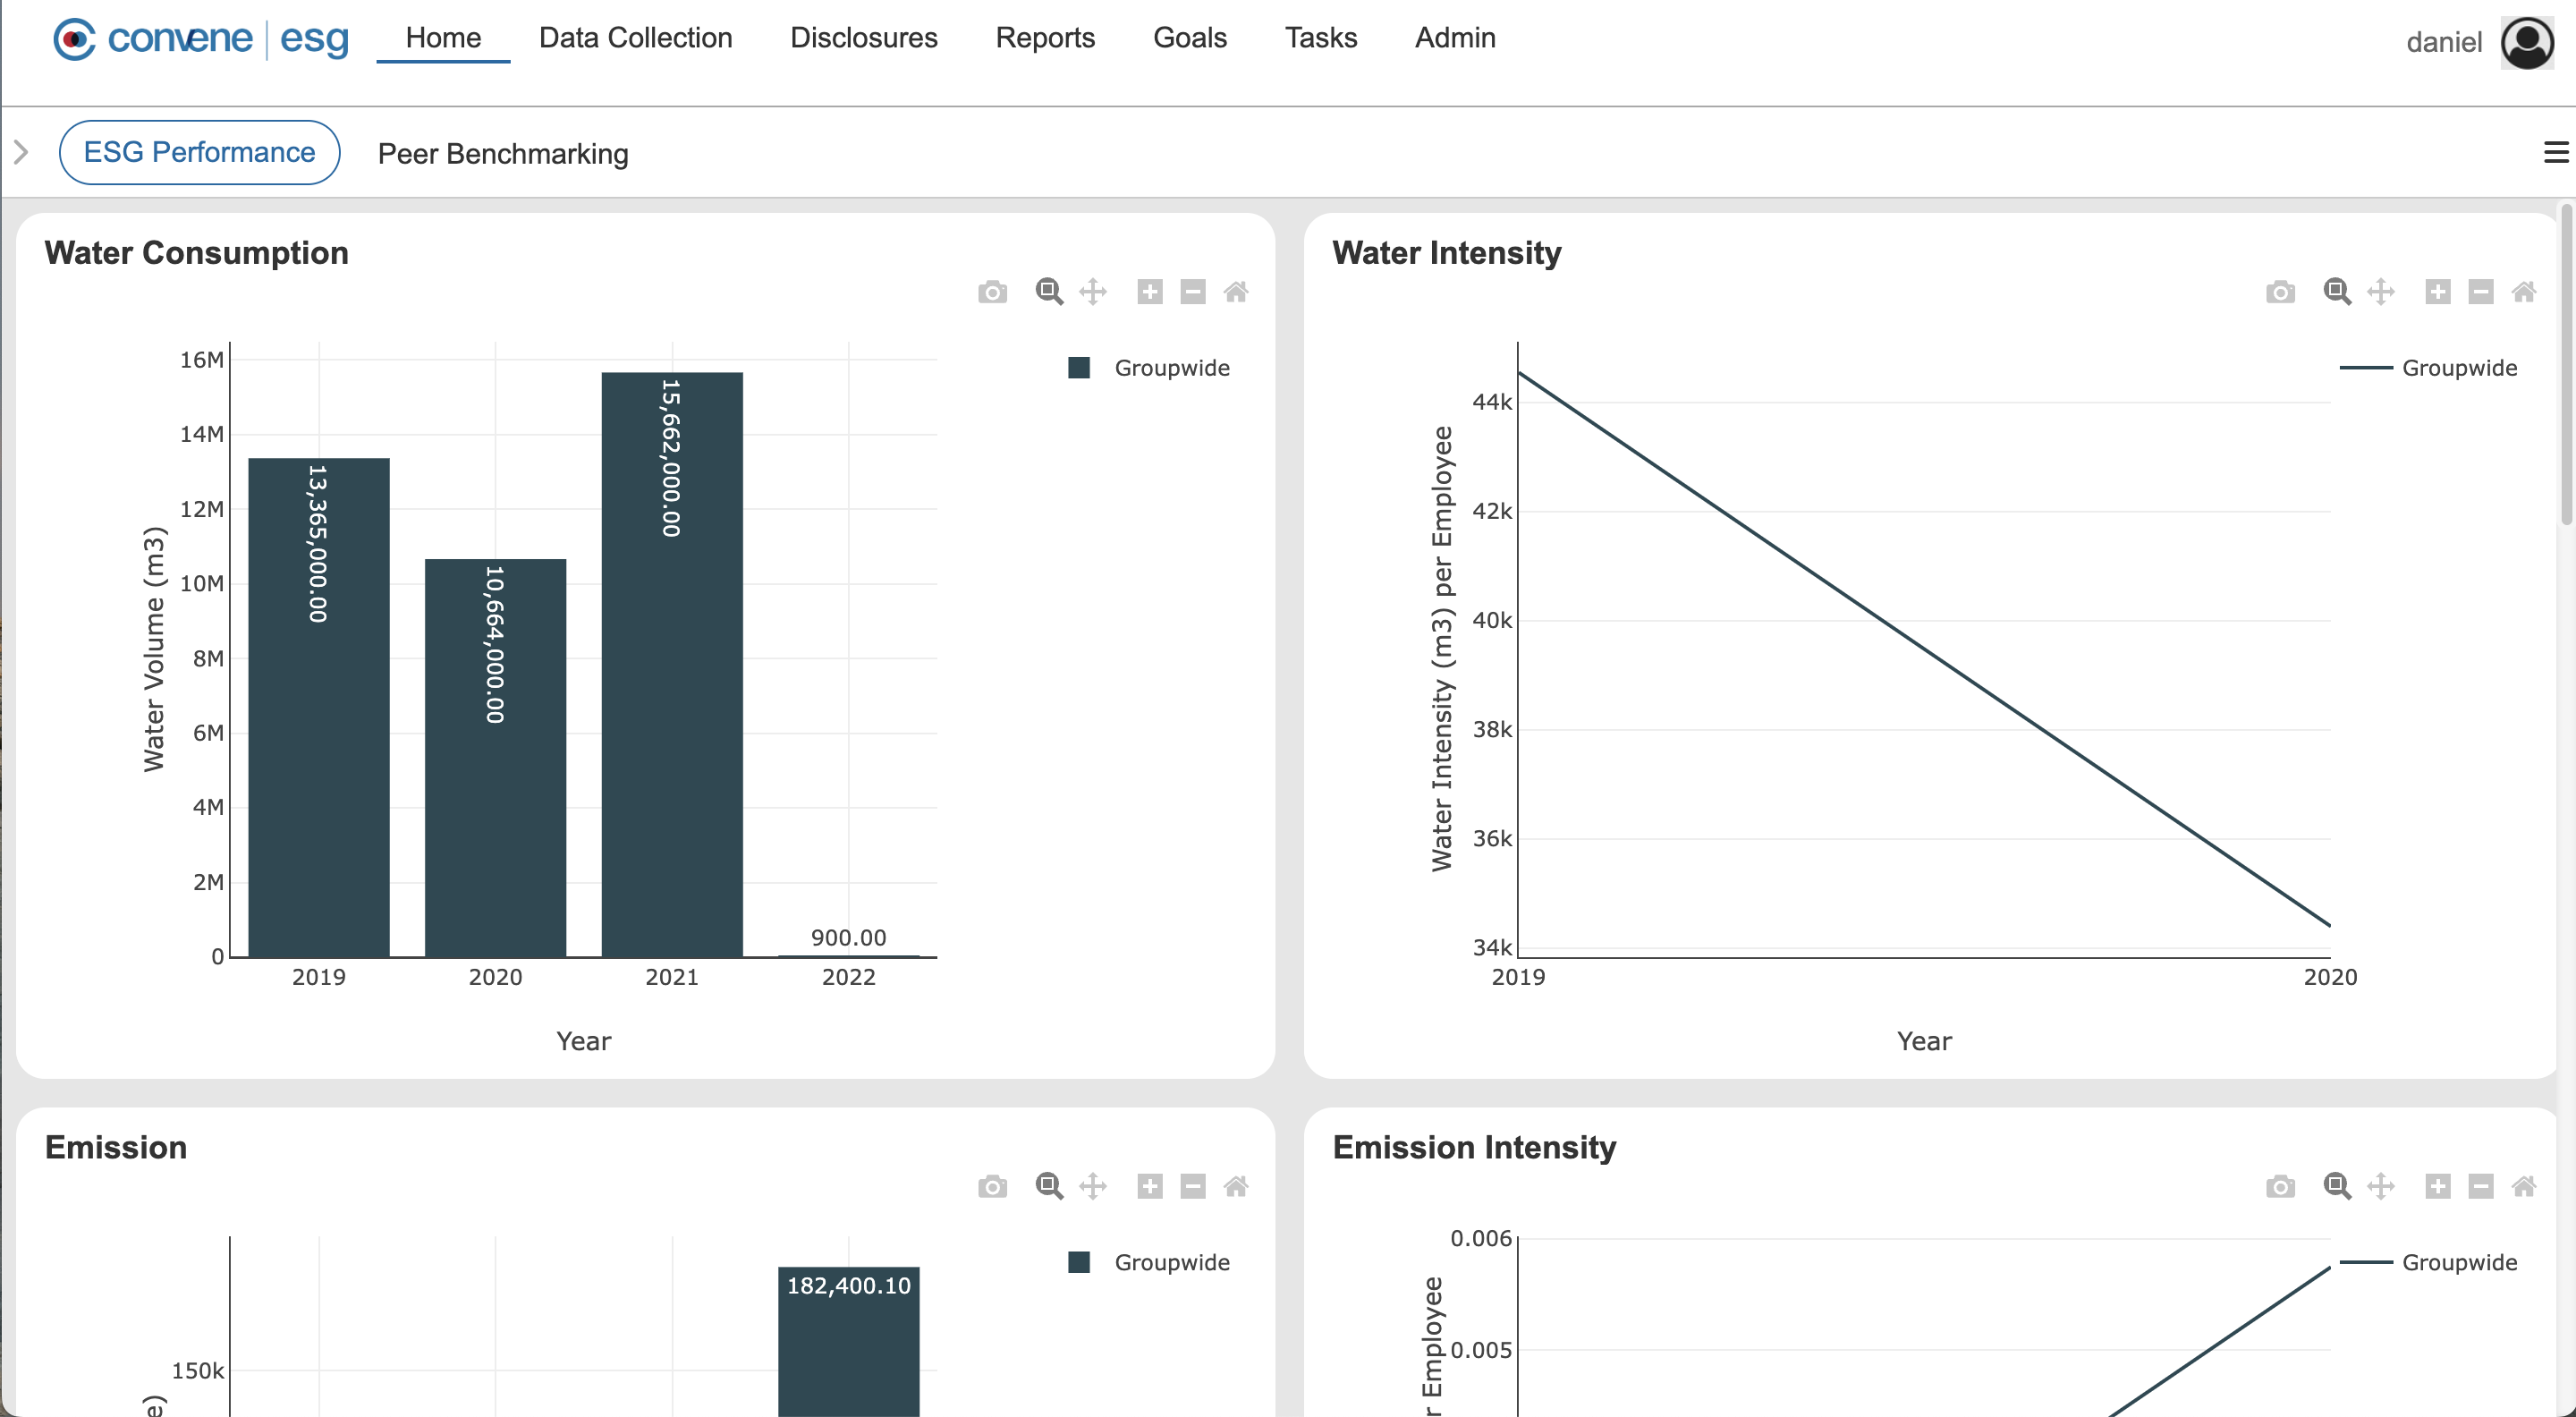The width and height of the screenshot is (2576, 1417).
Task: Click the Convene ESG logo
Action: click(x=200, y=39)
